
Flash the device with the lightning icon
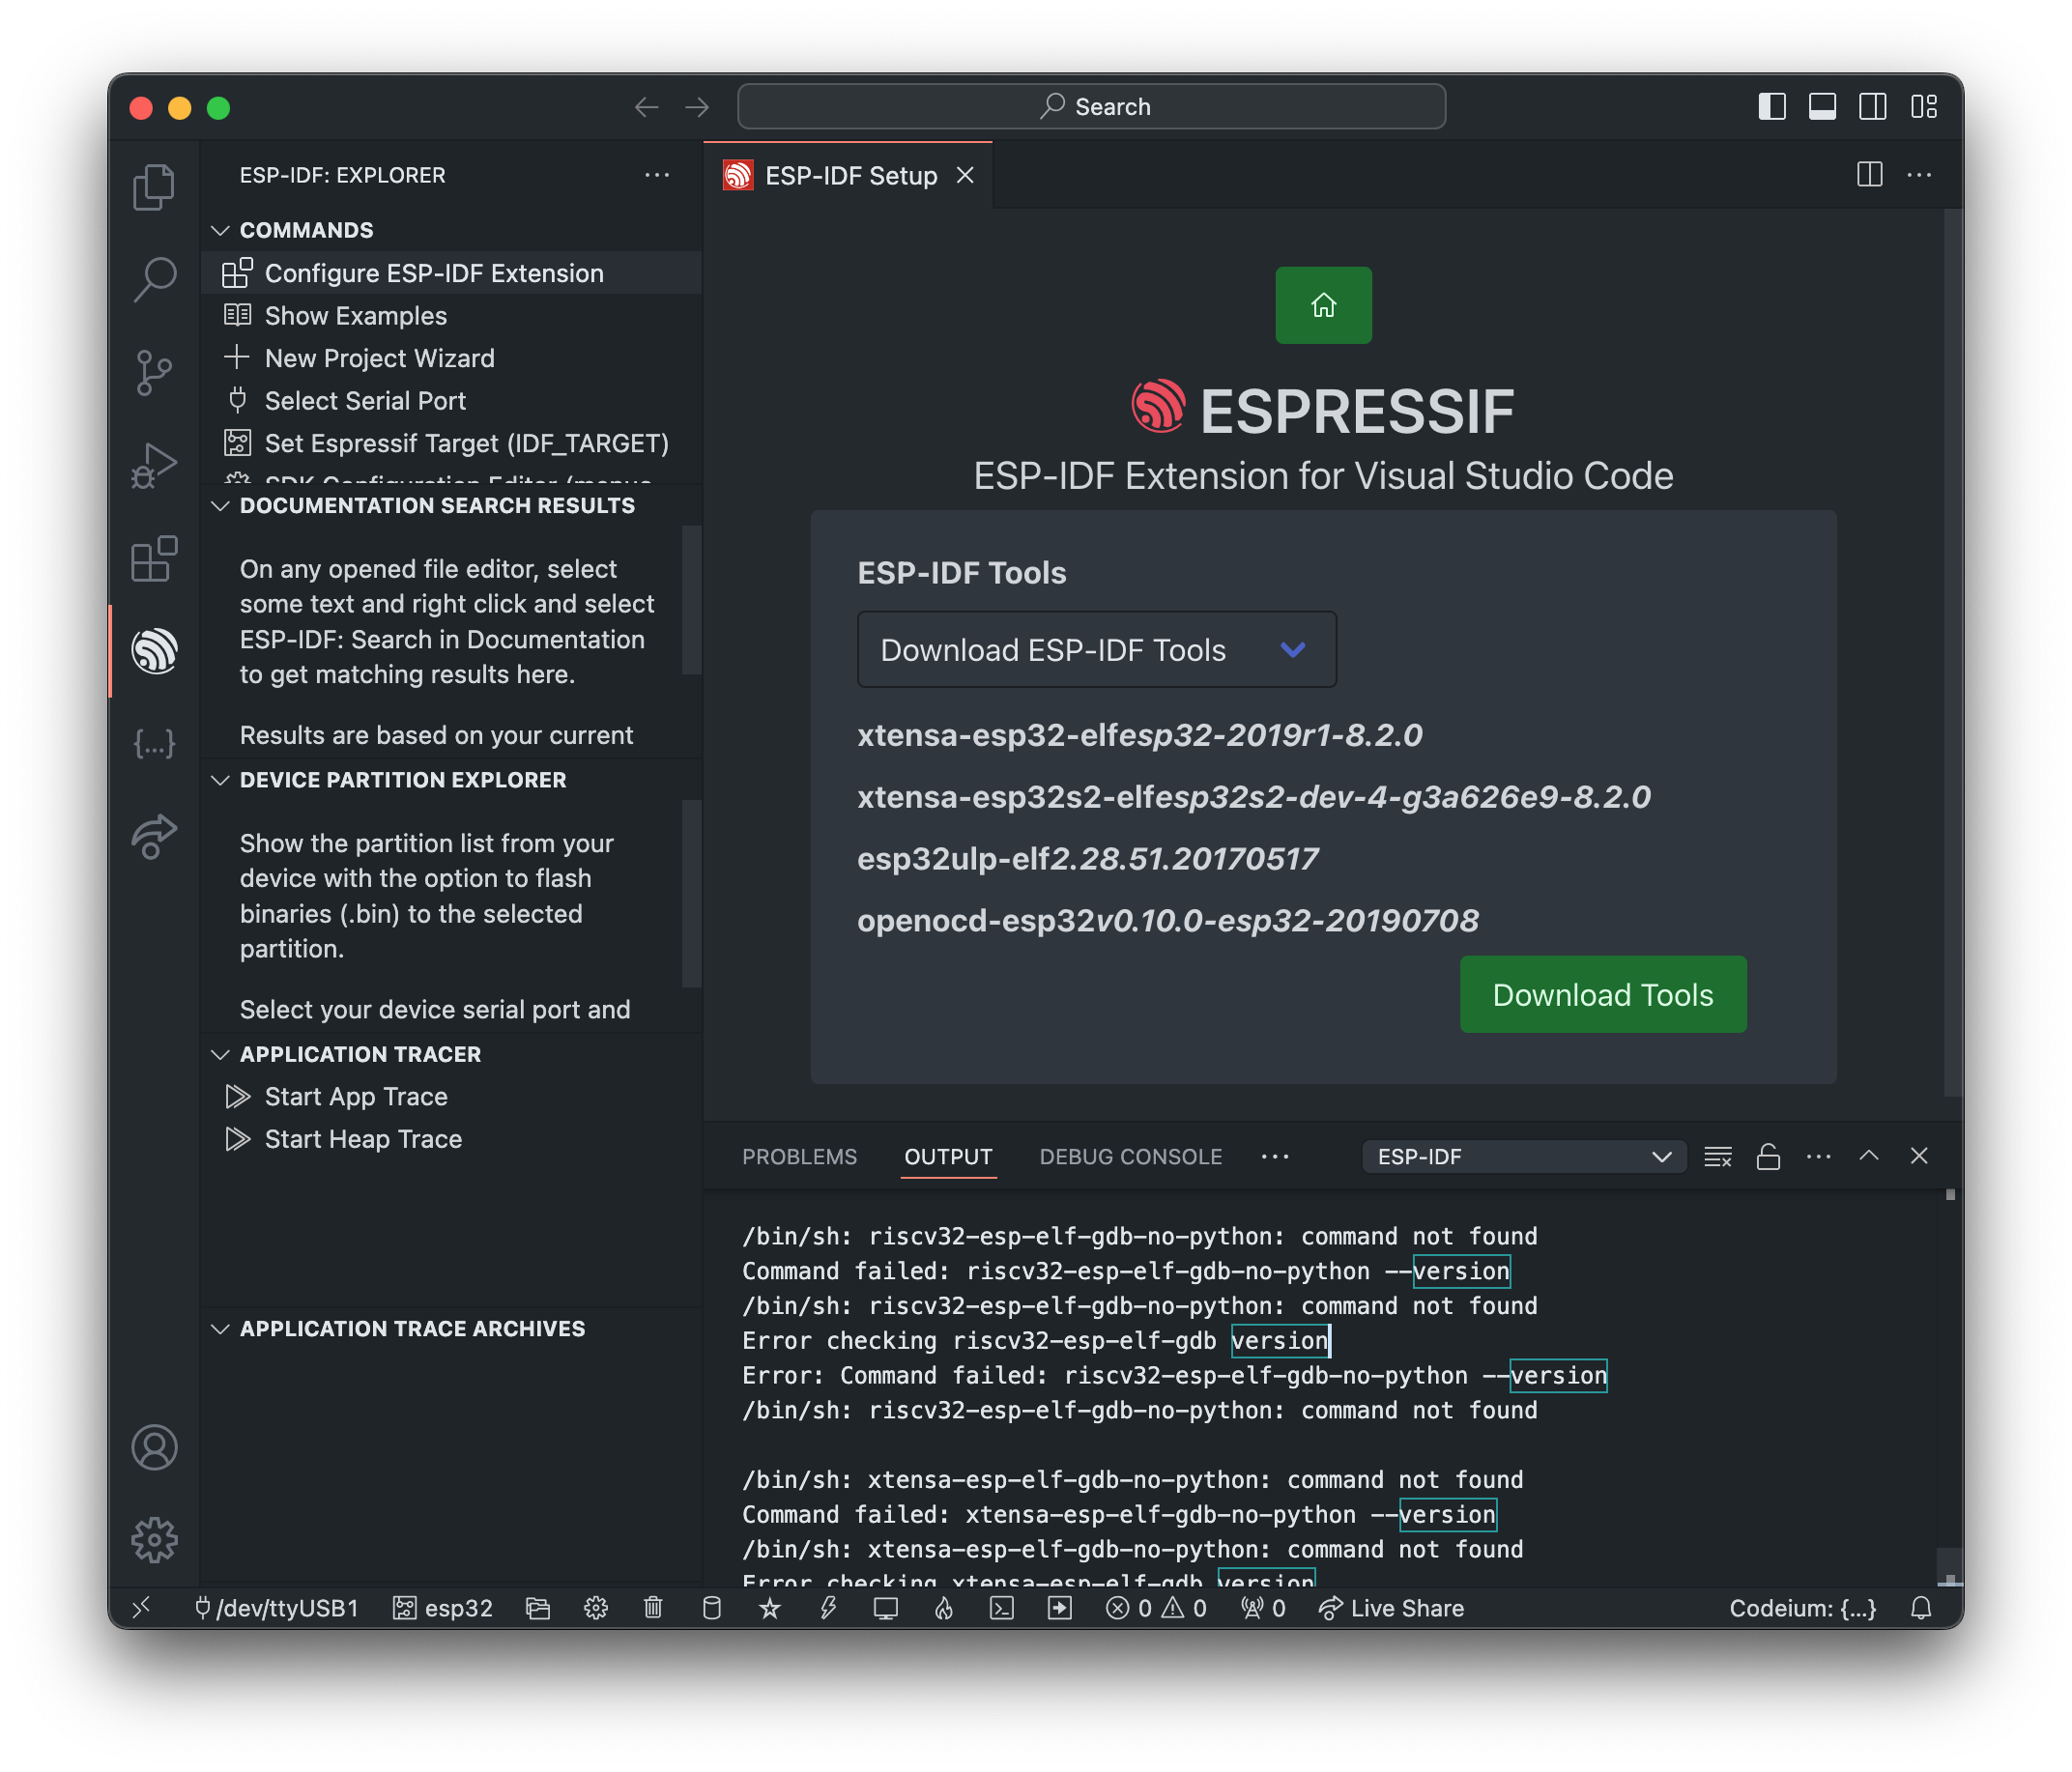828,1608
